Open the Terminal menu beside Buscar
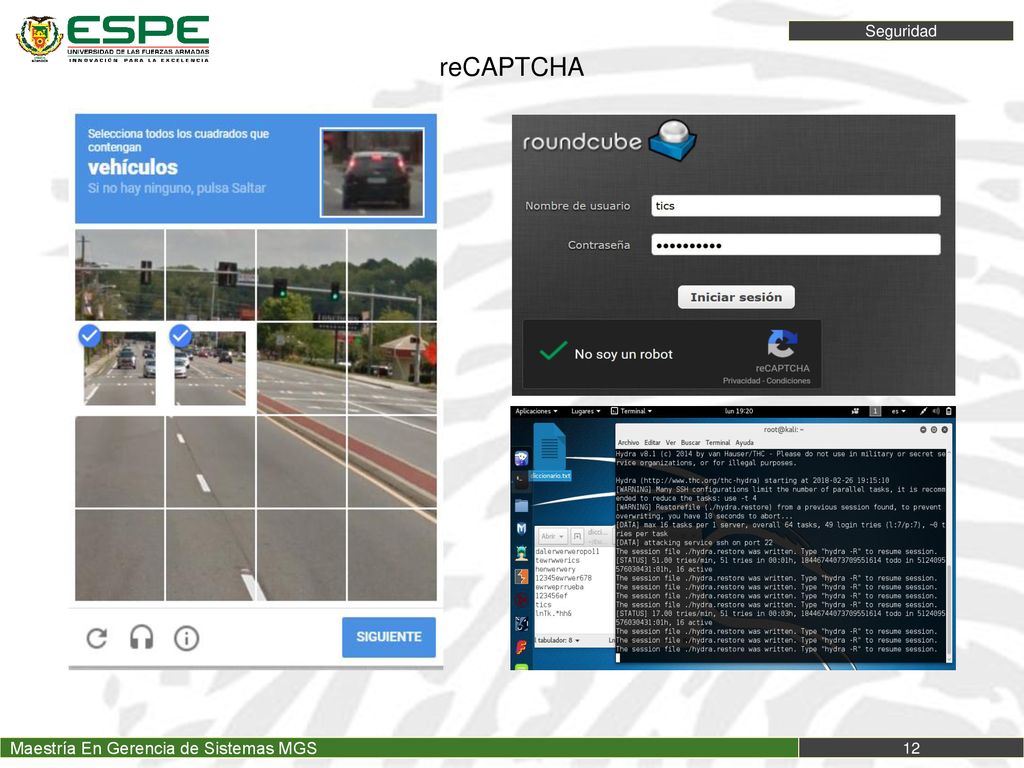Viewport: 1024px width, 768px height. click(718, 442)
